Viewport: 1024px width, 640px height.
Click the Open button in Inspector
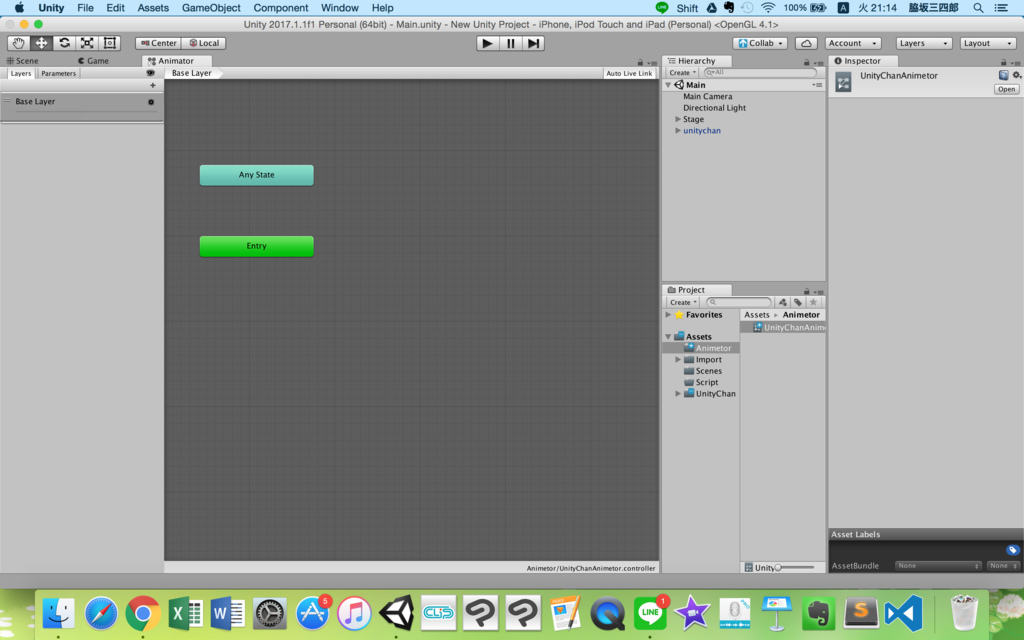coord(1006,89)
